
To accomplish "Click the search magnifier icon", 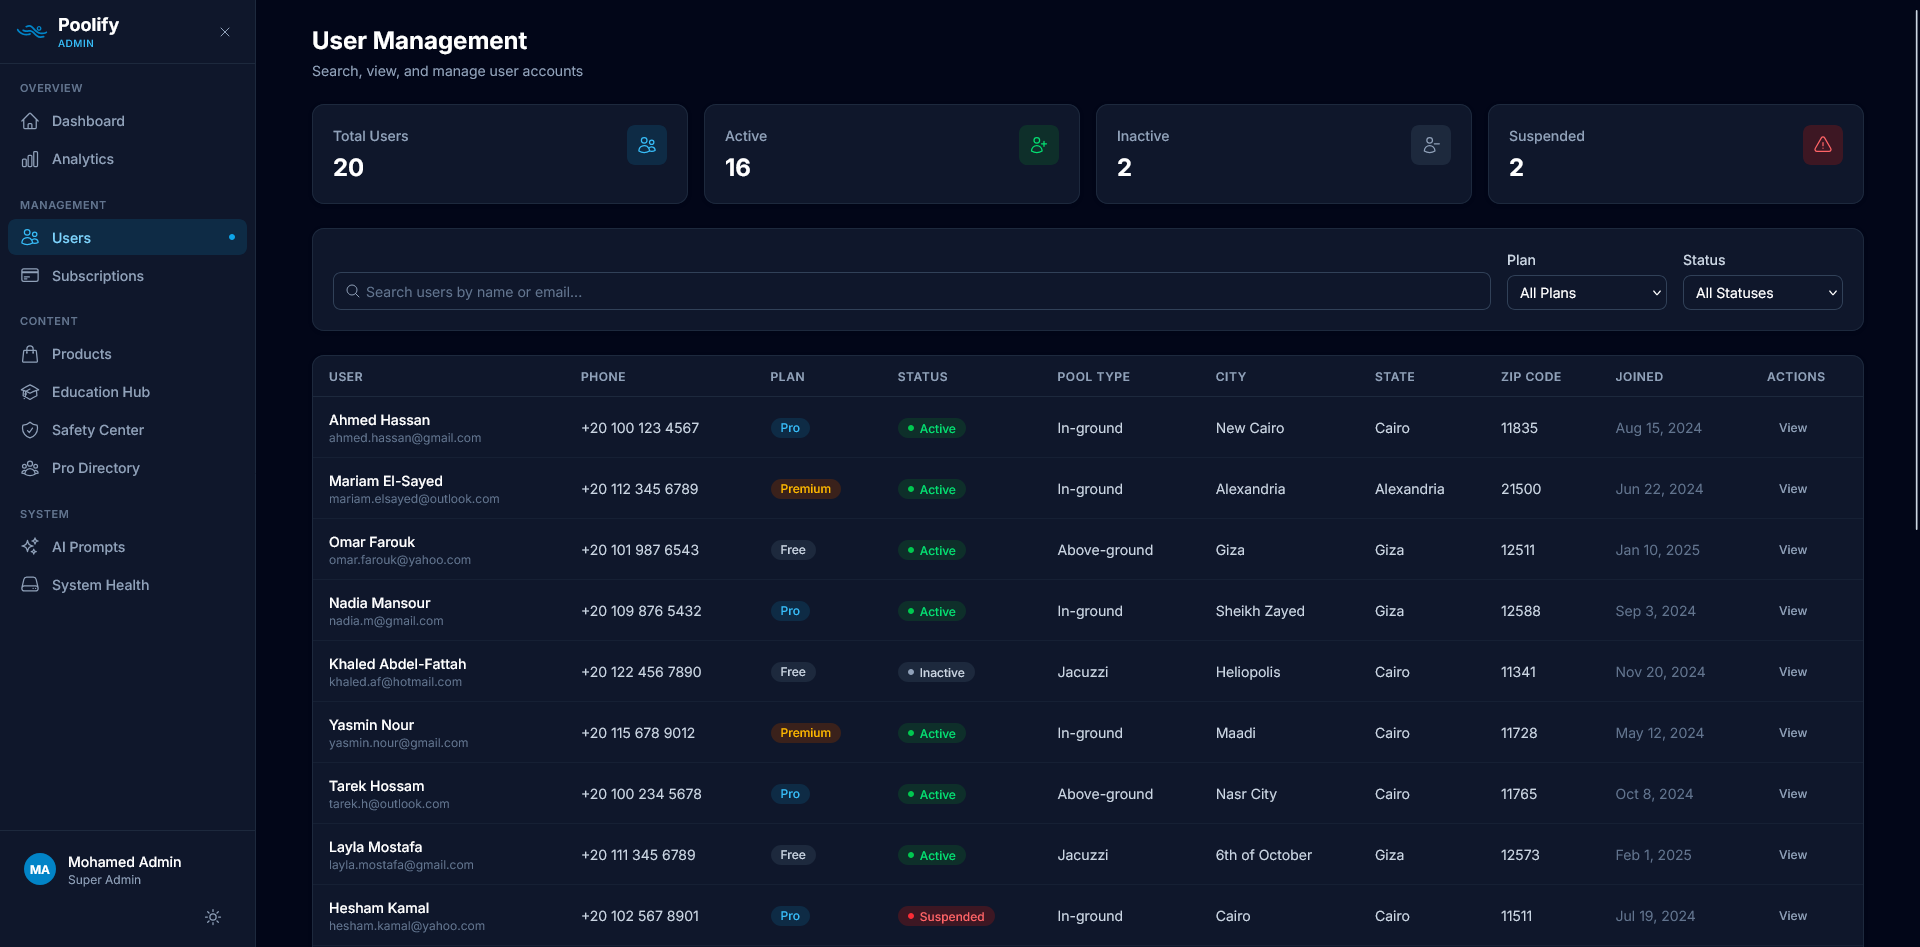I will tap(353, 291).
